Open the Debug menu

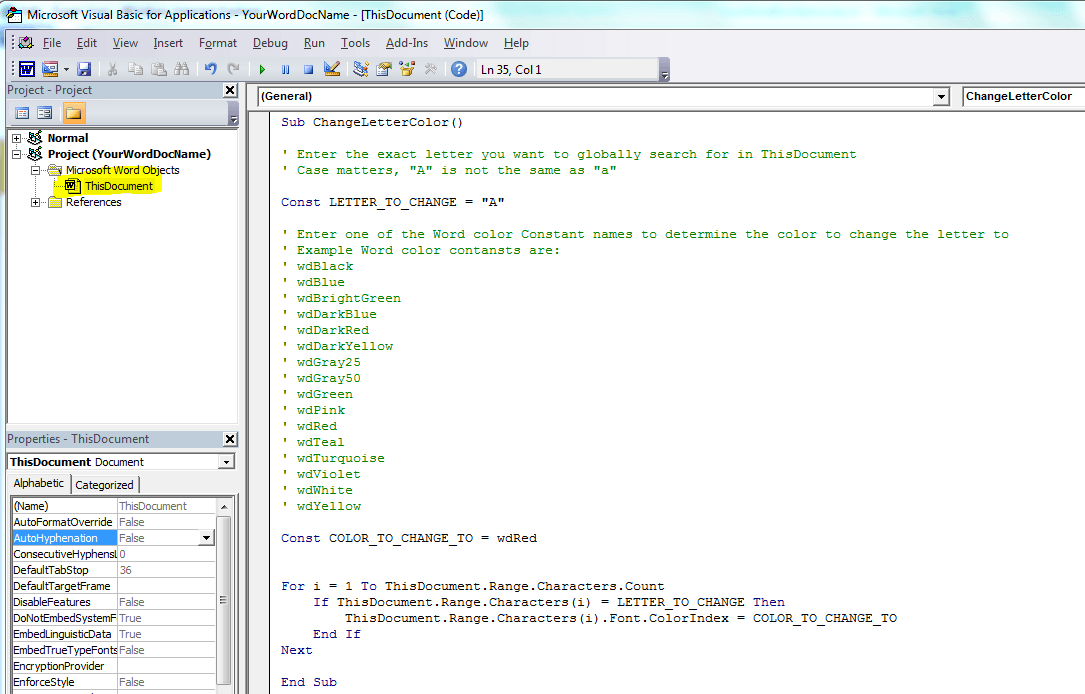click(x=270, y=43)
